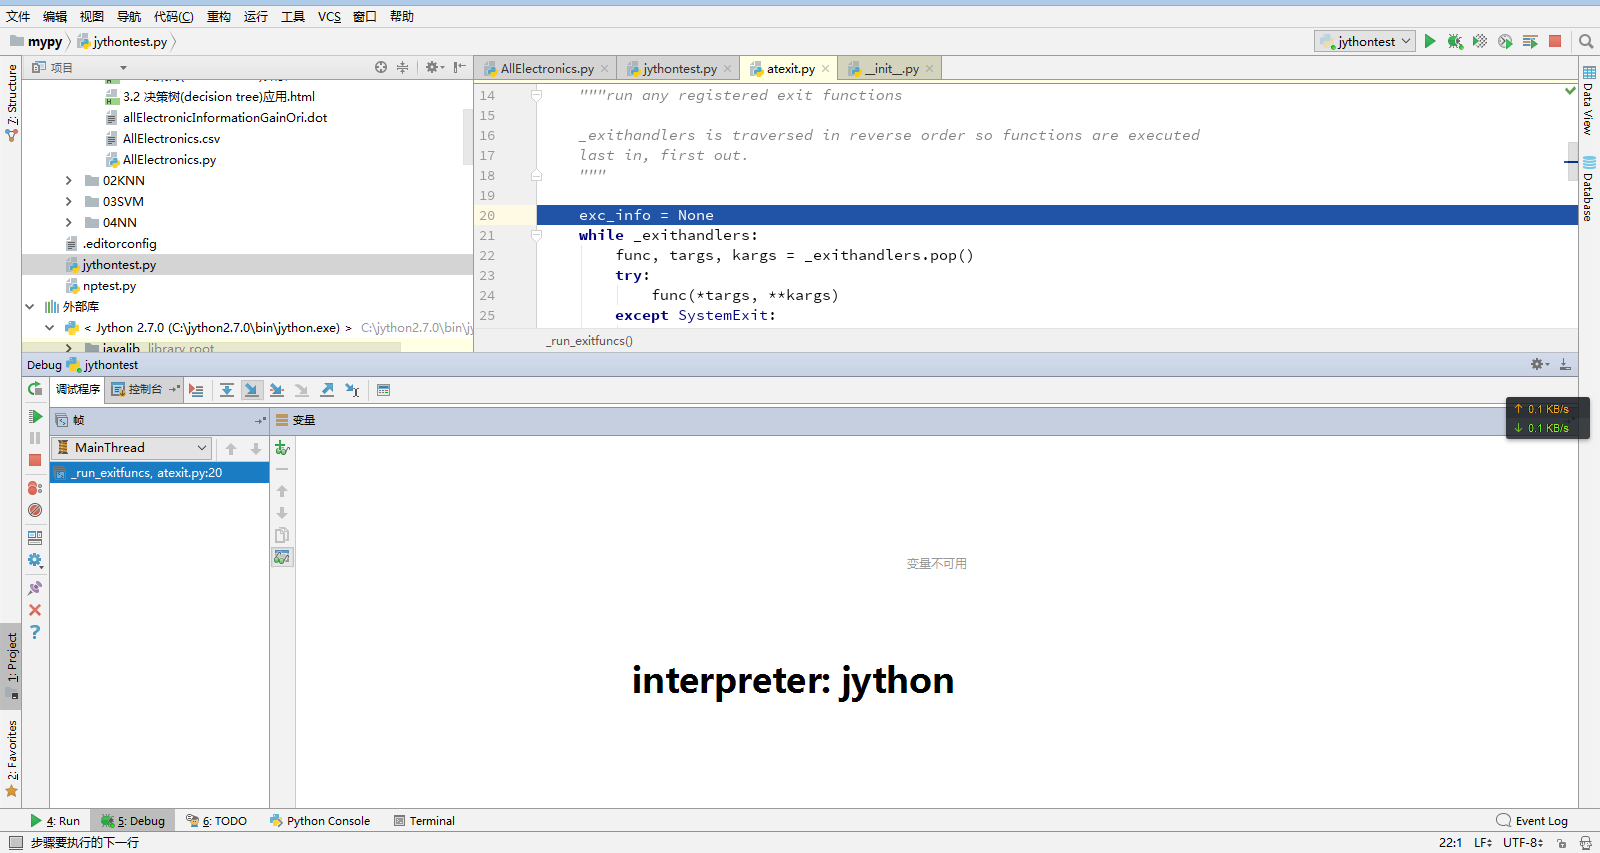
Task: Toggle show watches in variables view
Action: tap(282, 557)
